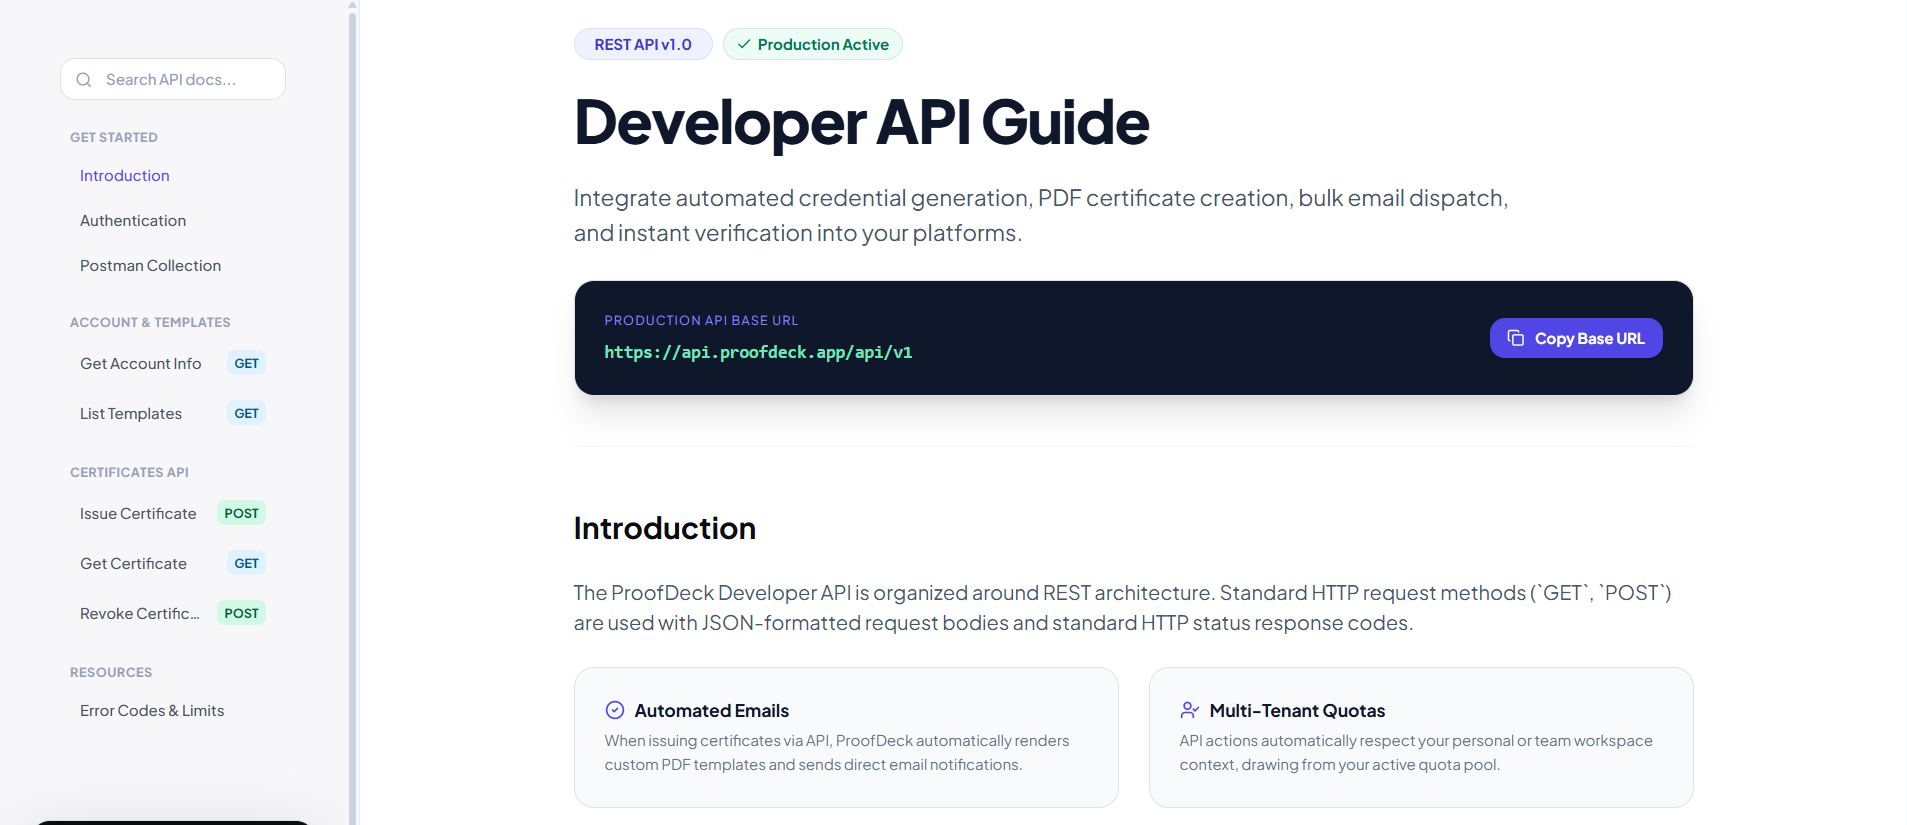The height and width of the screenshot is (825, 1907).
Task: Open the Postman Collection page
Action: 150,266
